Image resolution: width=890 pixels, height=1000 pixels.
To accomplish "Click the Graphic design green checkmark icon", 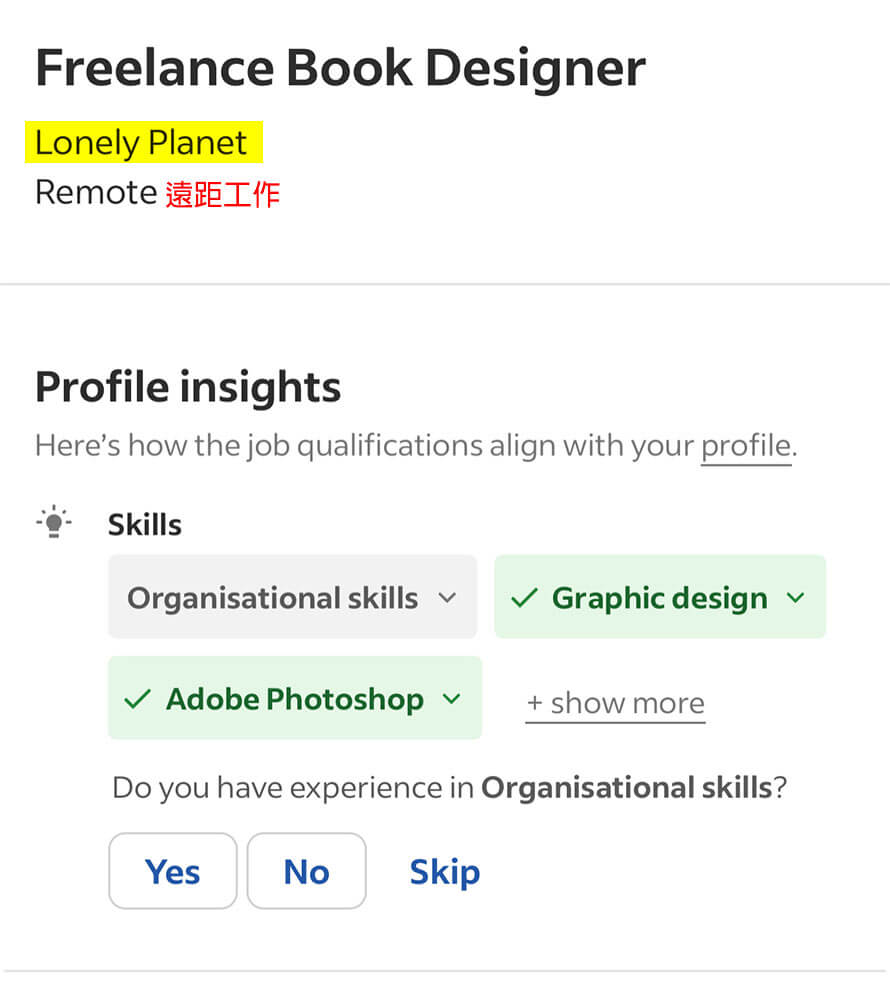I will (525, 598).
